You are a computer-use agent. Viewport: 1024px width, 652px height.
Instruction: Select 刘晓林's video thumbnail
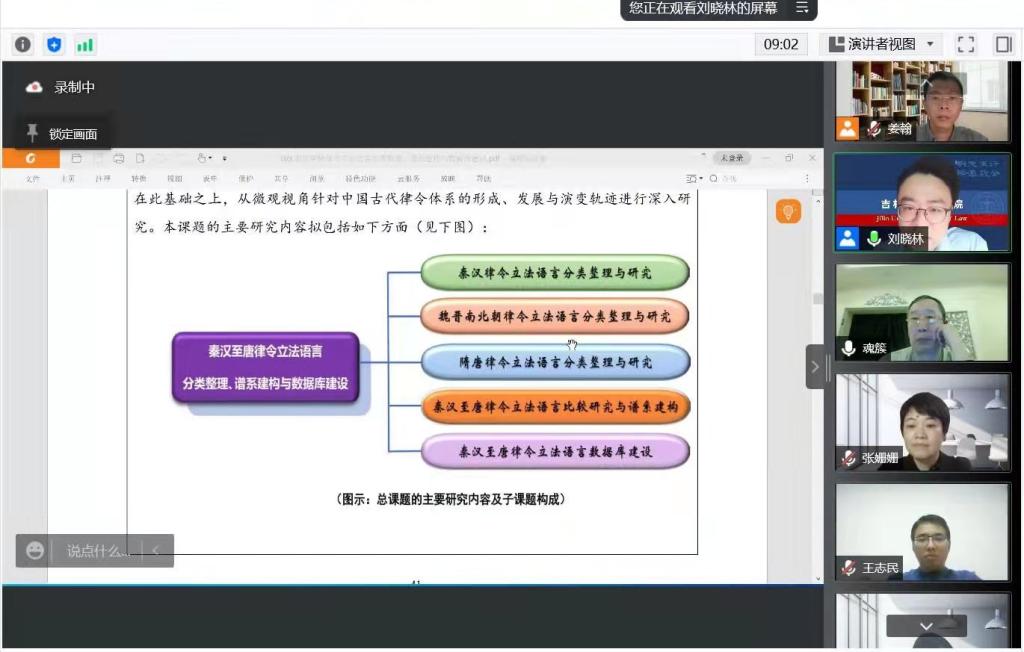(x=922, y=202)
